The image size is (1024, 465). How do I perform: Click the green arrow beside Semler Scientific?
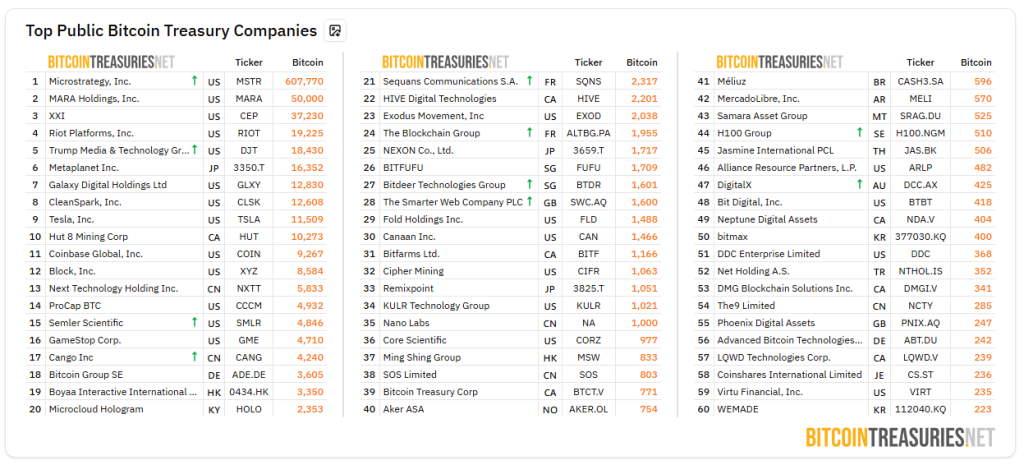pos(194,322)
